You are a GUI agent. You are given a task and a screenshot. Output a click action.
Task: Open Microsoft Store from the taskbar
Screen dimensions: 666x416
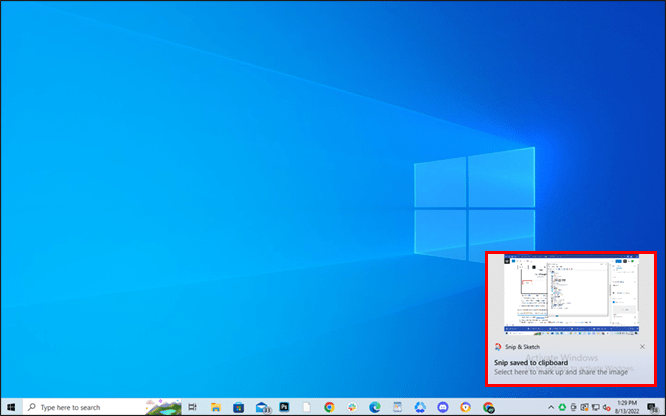[x=238, y=407]
